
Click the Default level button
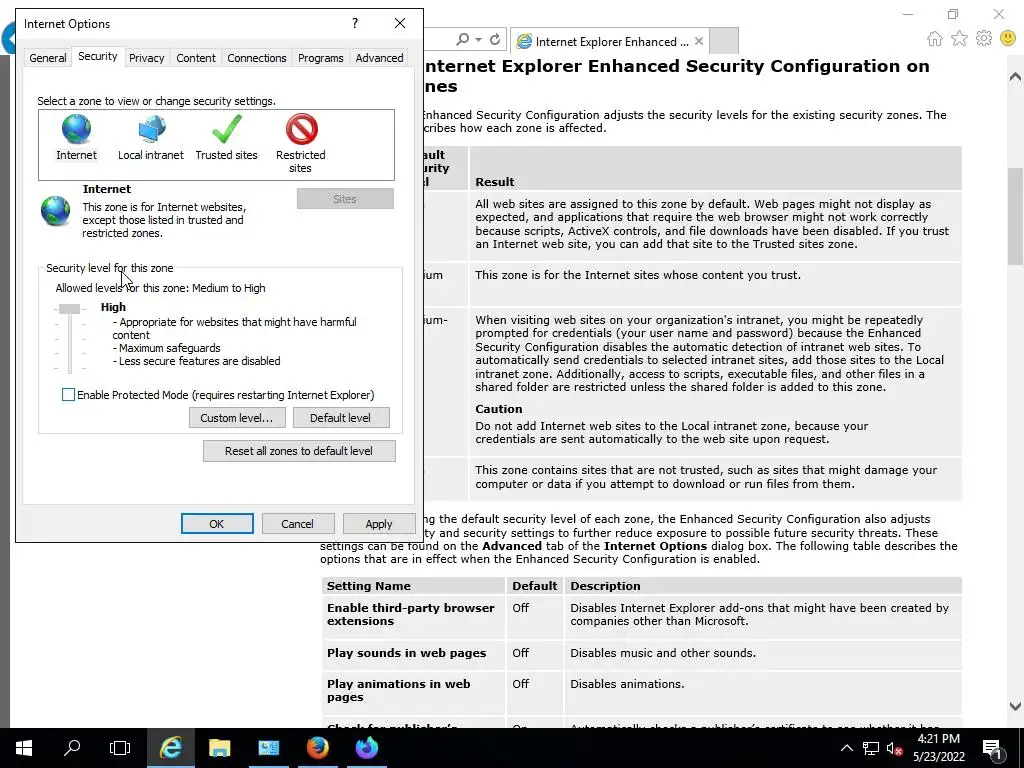[x=340, y=418]
